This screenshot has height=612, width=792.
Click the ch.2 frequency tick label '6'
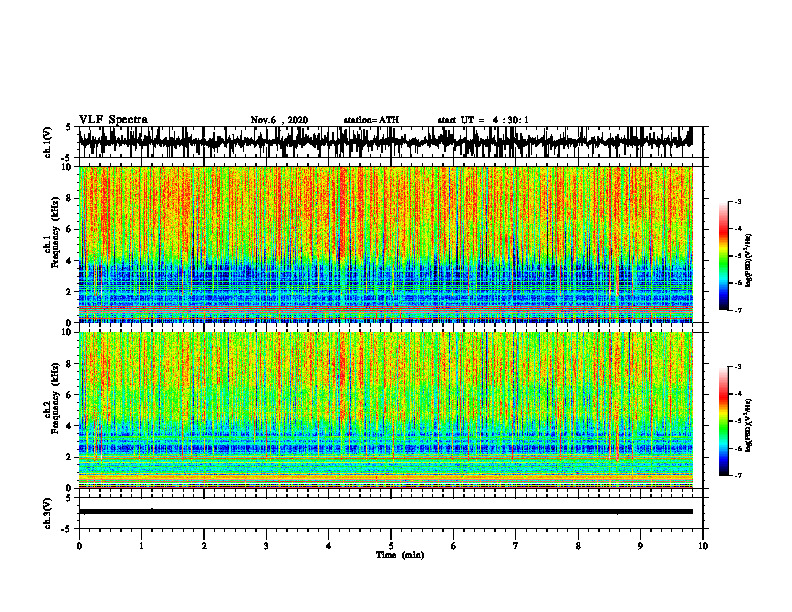[69, 395]
